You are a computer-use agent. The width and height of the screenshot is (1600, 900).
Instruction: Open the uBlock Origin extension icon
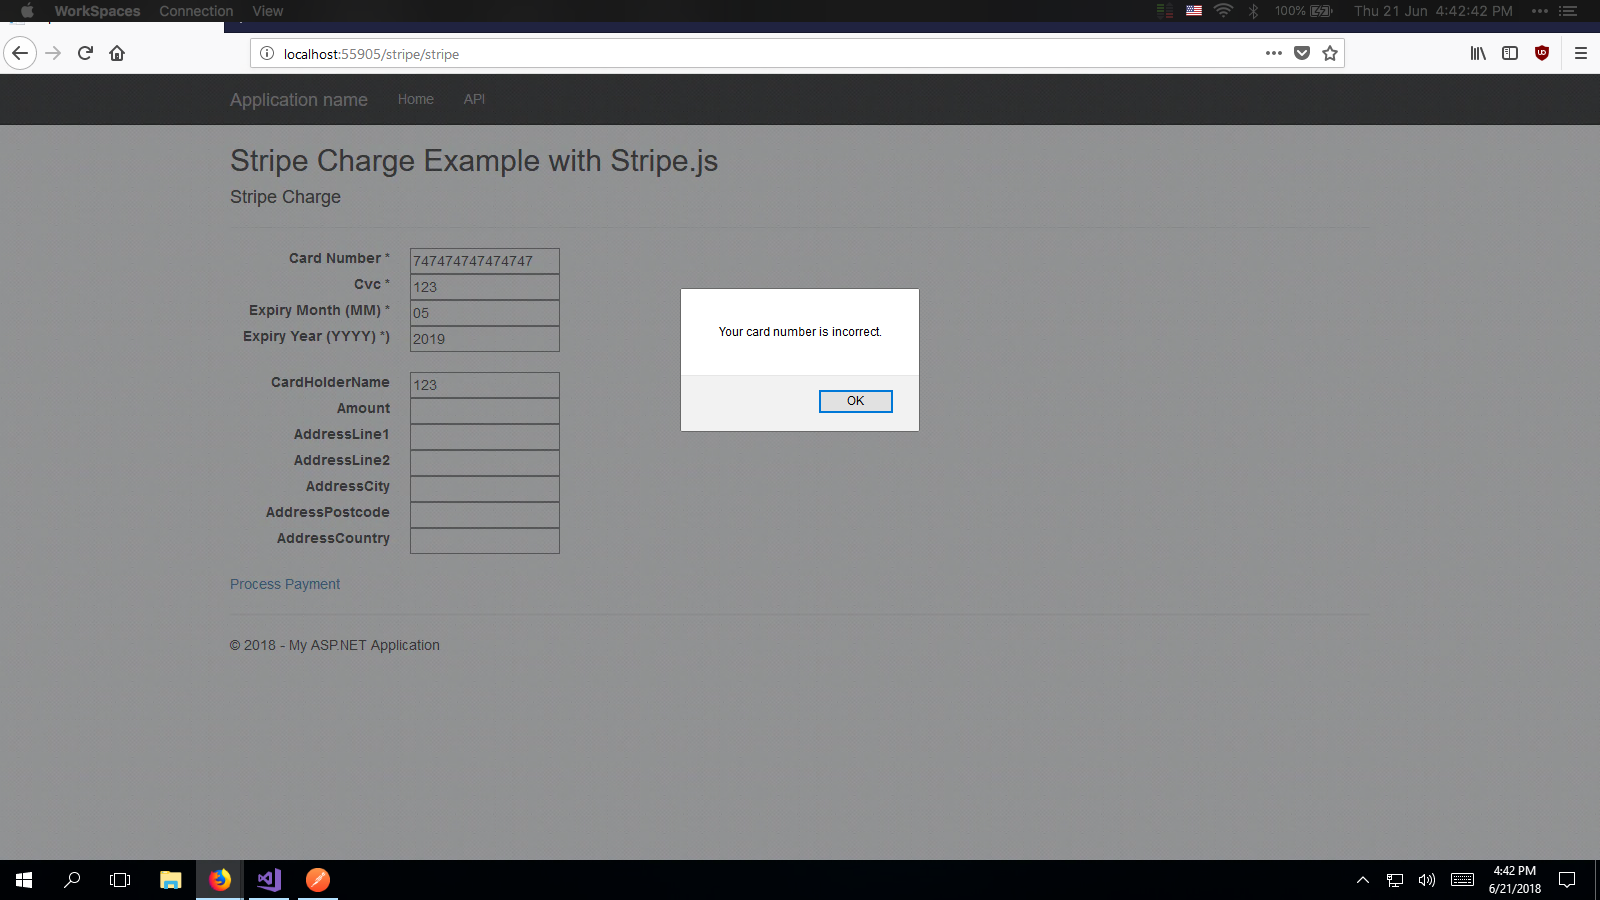tap(1542, 53)
